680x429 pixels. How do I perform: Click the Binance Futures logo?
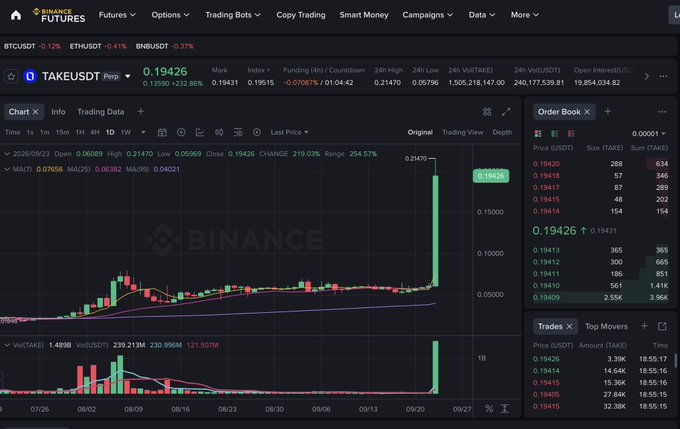(x=59, y=15)
